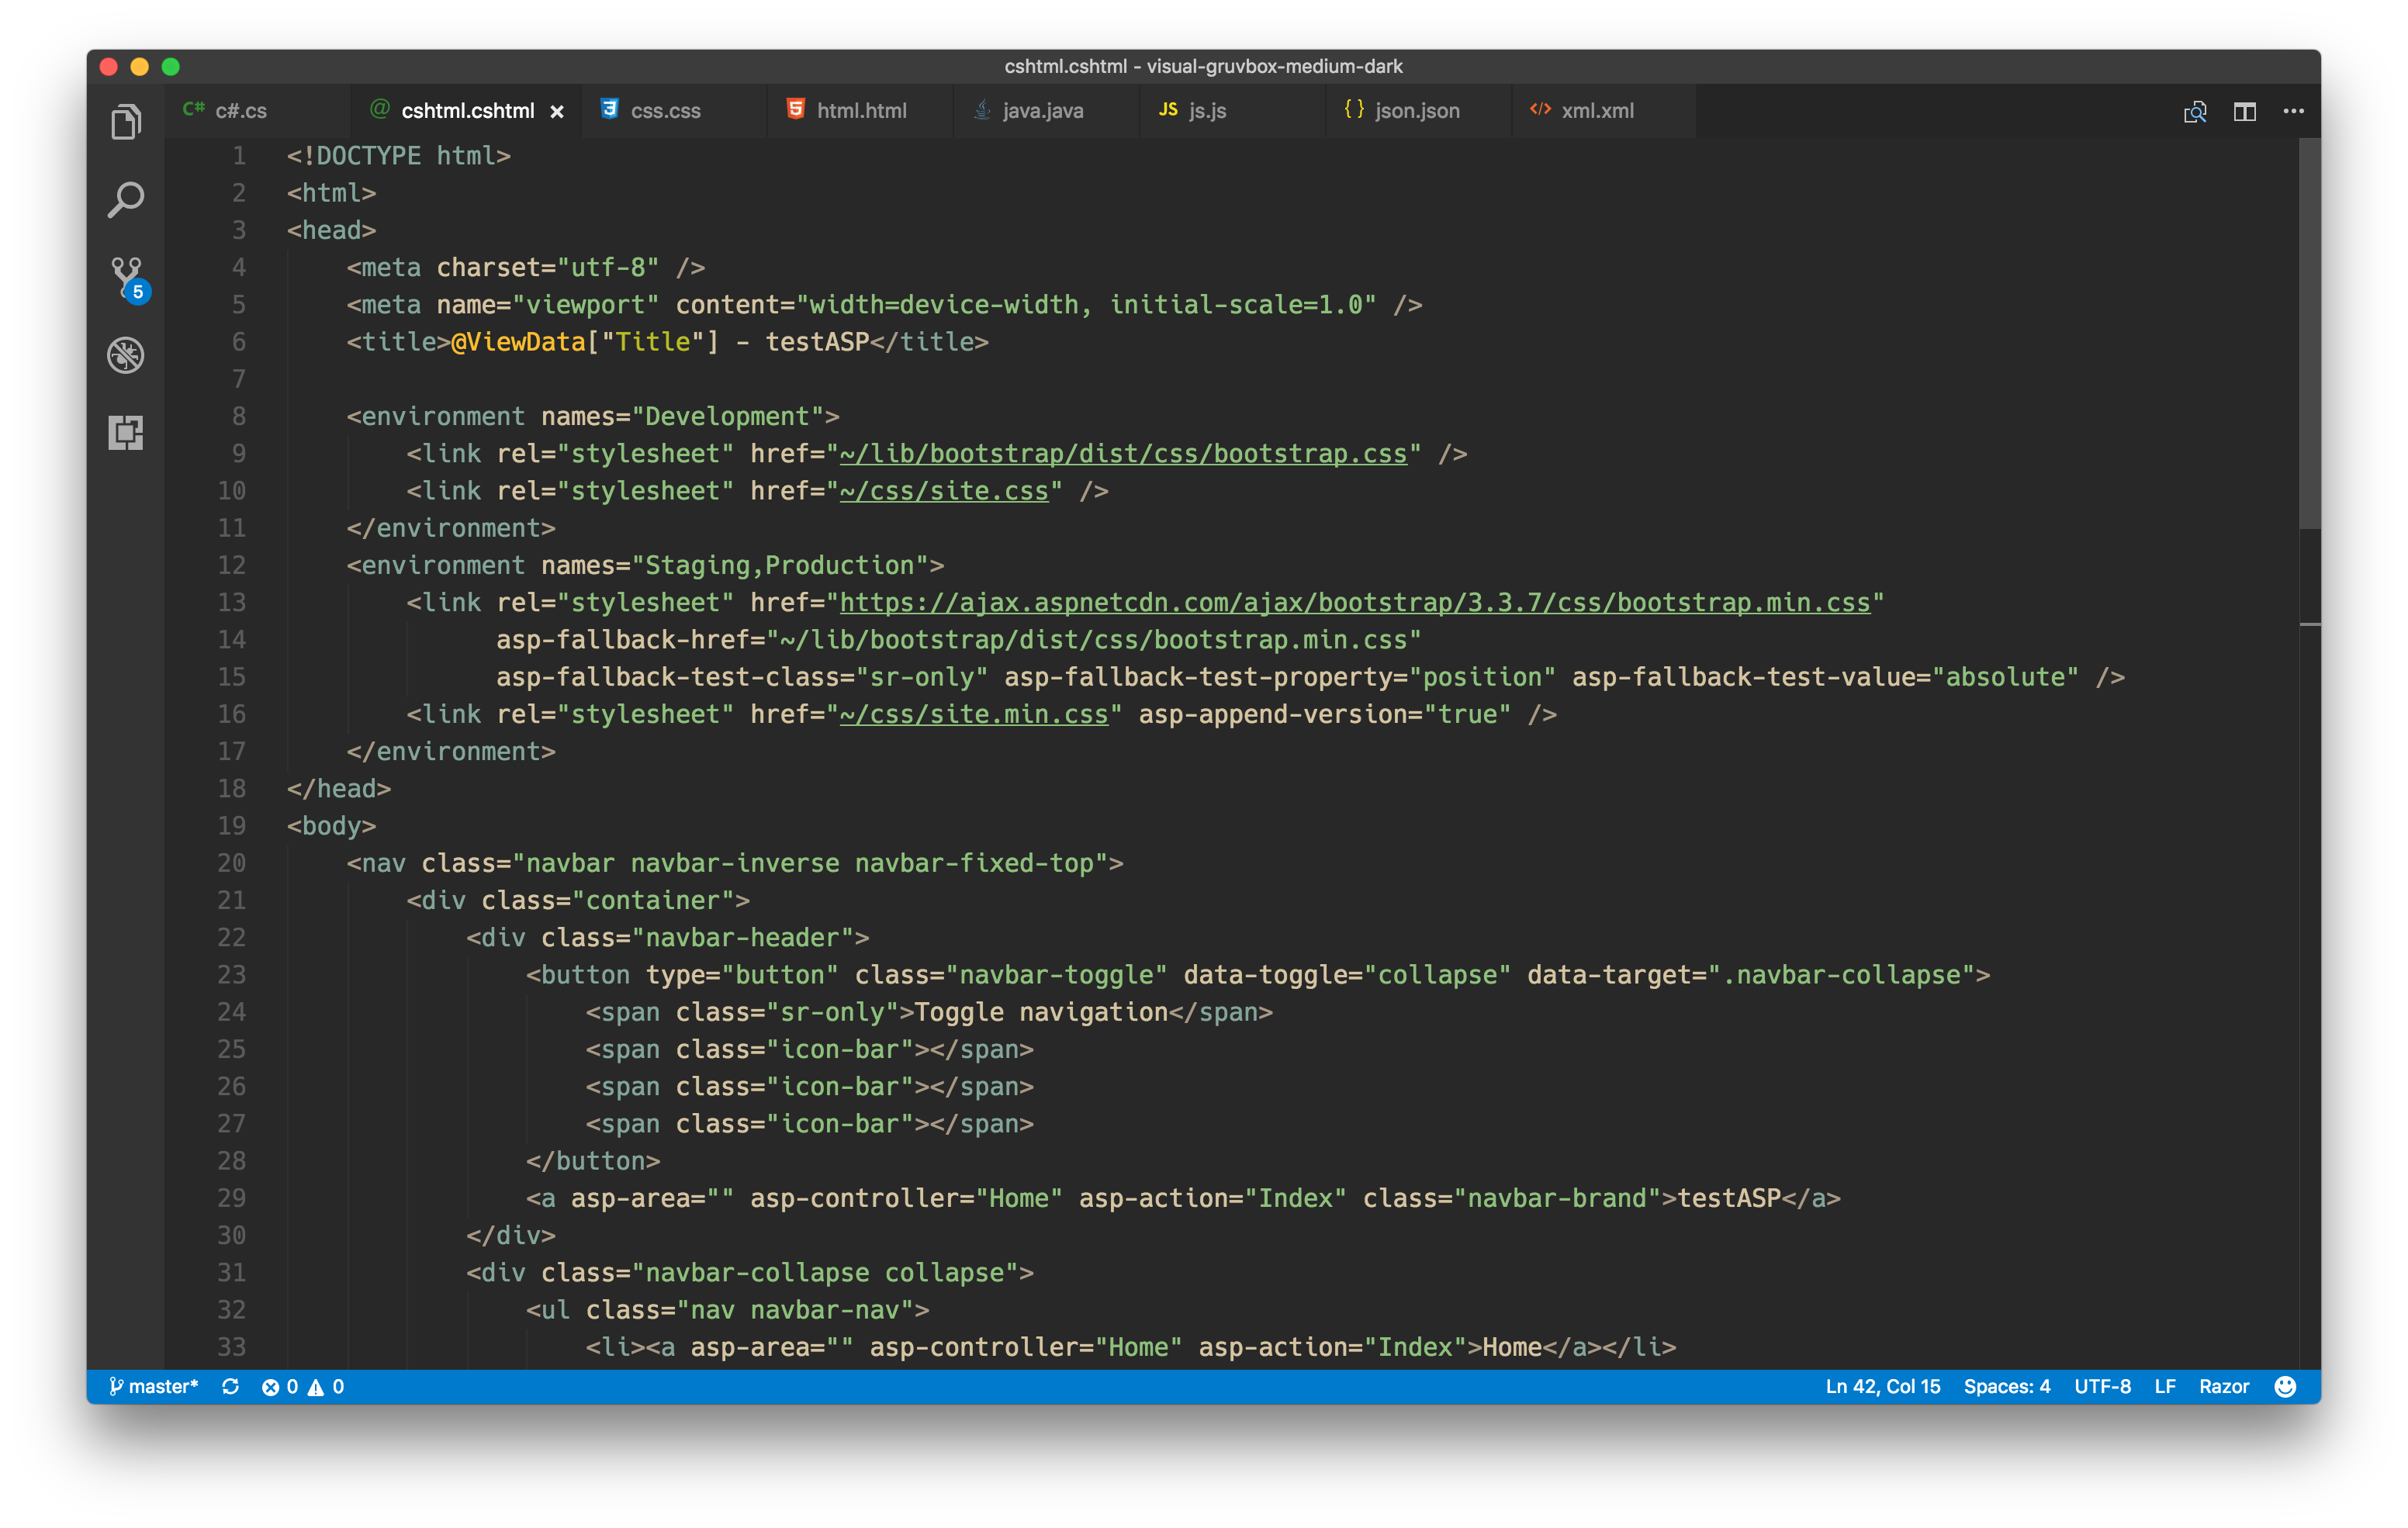Viewport: 2408px width, 1528px height.
Task: Click the Open Preview toolbar icon
Action: [2194, 111]
